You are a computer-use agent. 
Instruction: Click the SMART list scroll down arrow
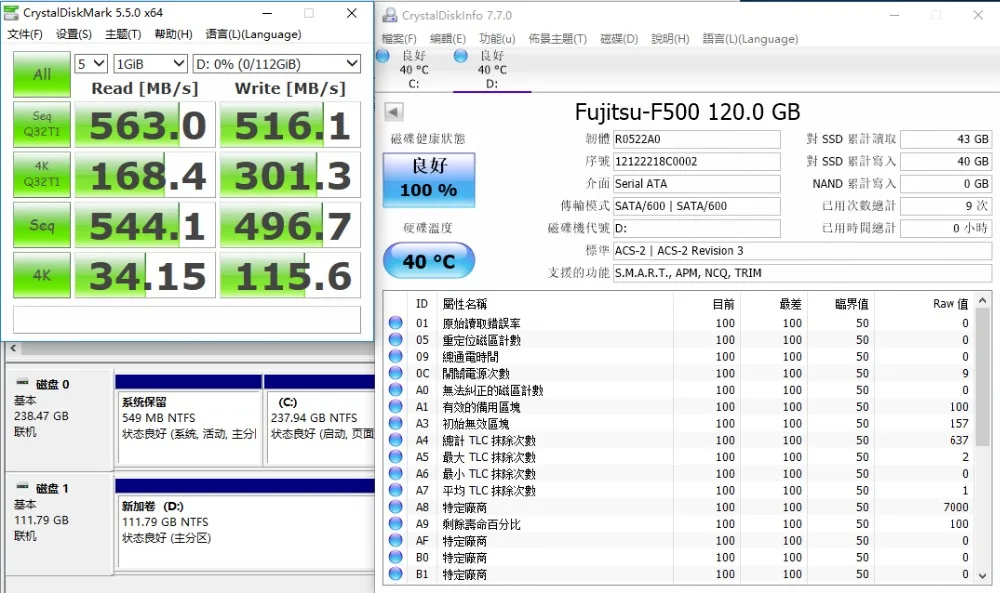pos(983,576)
